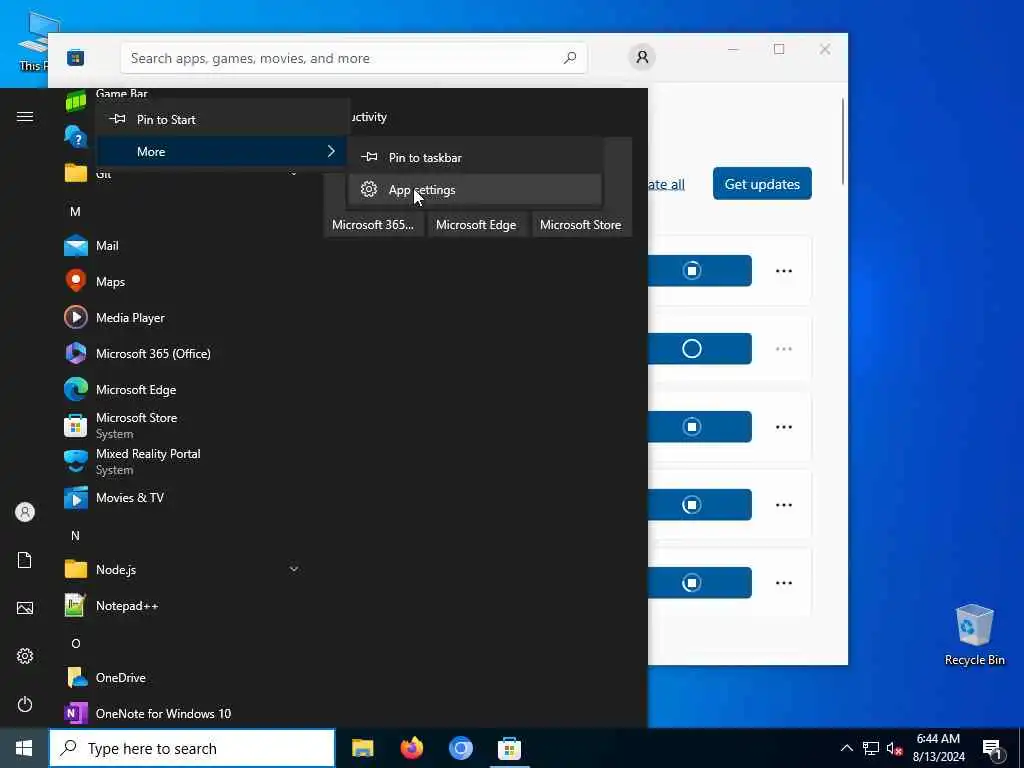Image resolution: width=1024 pixels, height=768 pixels.
Task: Click the taskbar Type here to search box
Action: point(192,748)
